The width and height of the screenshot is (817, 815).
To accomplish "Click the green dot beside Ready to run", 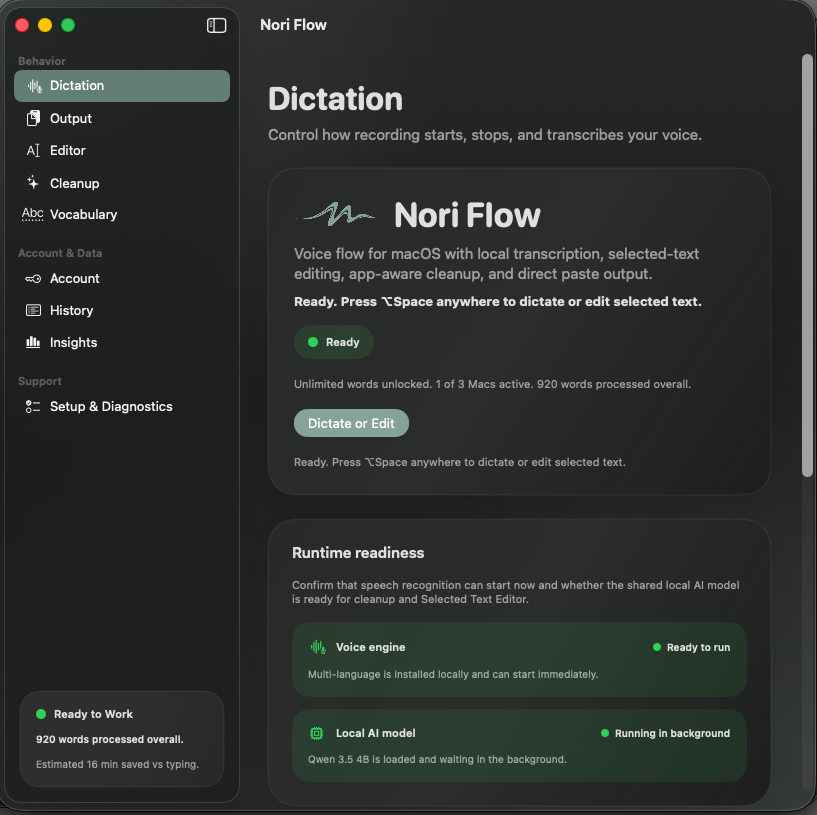I will [657, 647].
